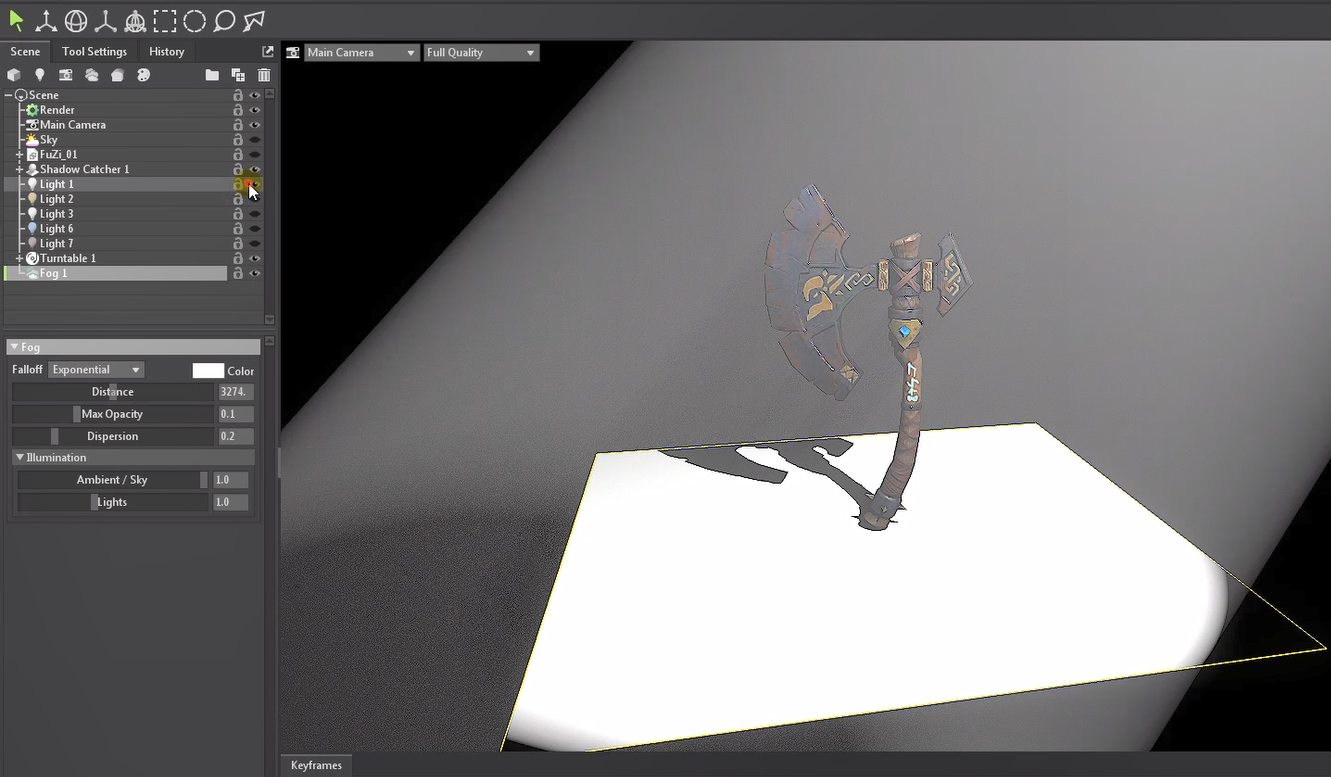Click the add light bulb icon
The width and height of the screenshot is (1331, 777).
coord(40,75)
